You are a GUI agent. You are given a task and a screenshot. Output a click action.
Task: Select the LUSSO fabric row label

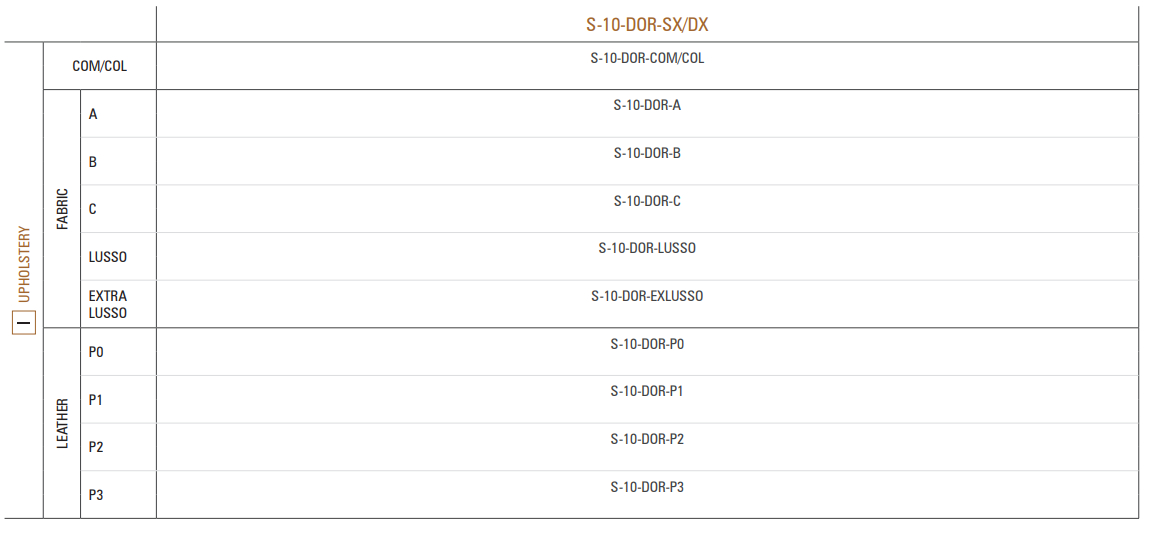coord(108,257)
